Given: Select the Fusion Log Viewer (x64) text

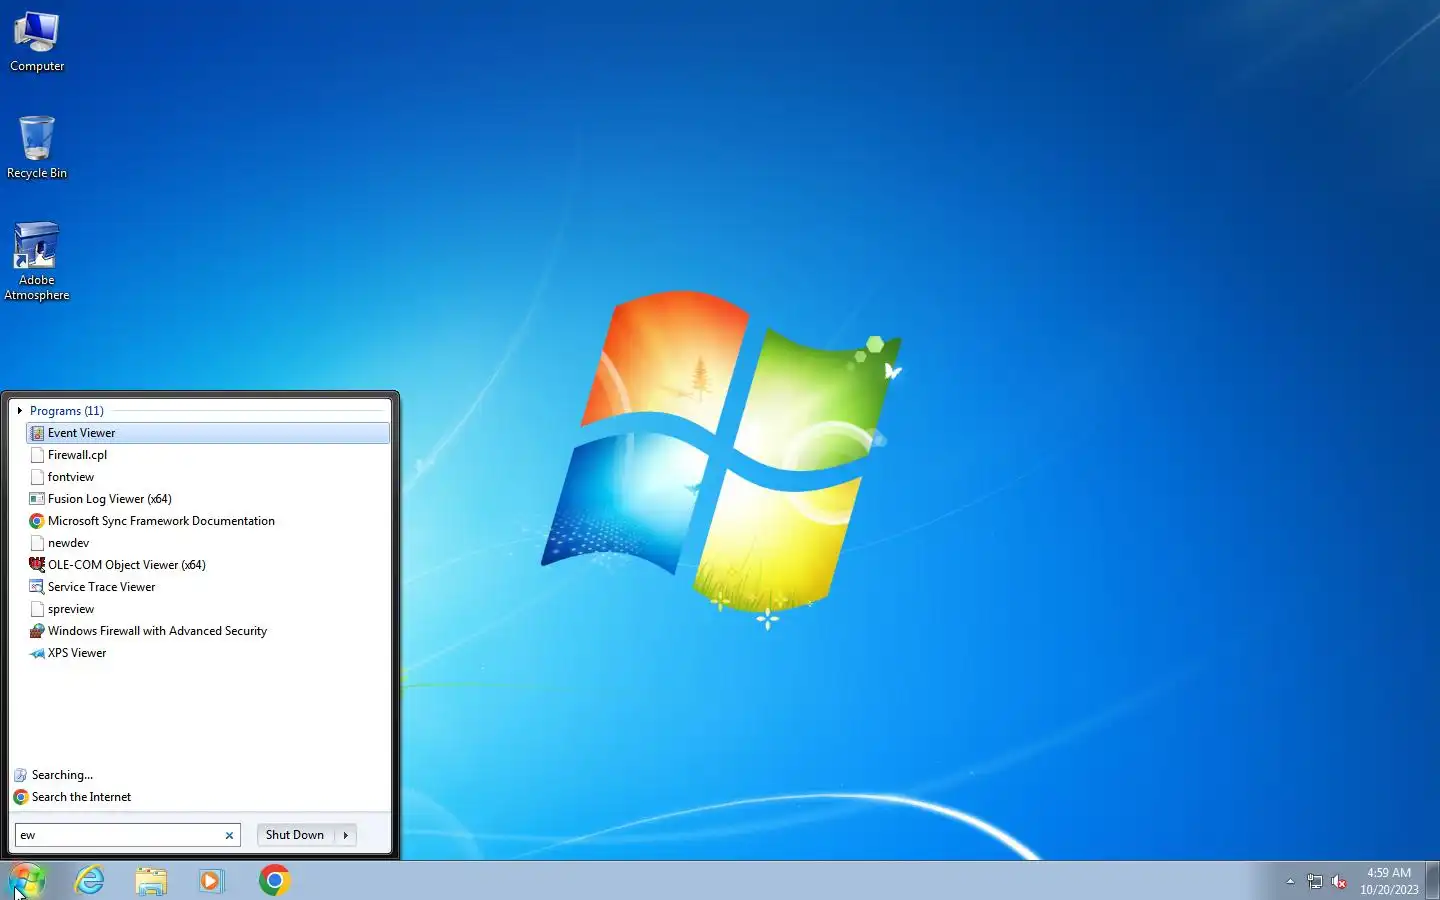Looking at the screenshot, I should point(110,499).
